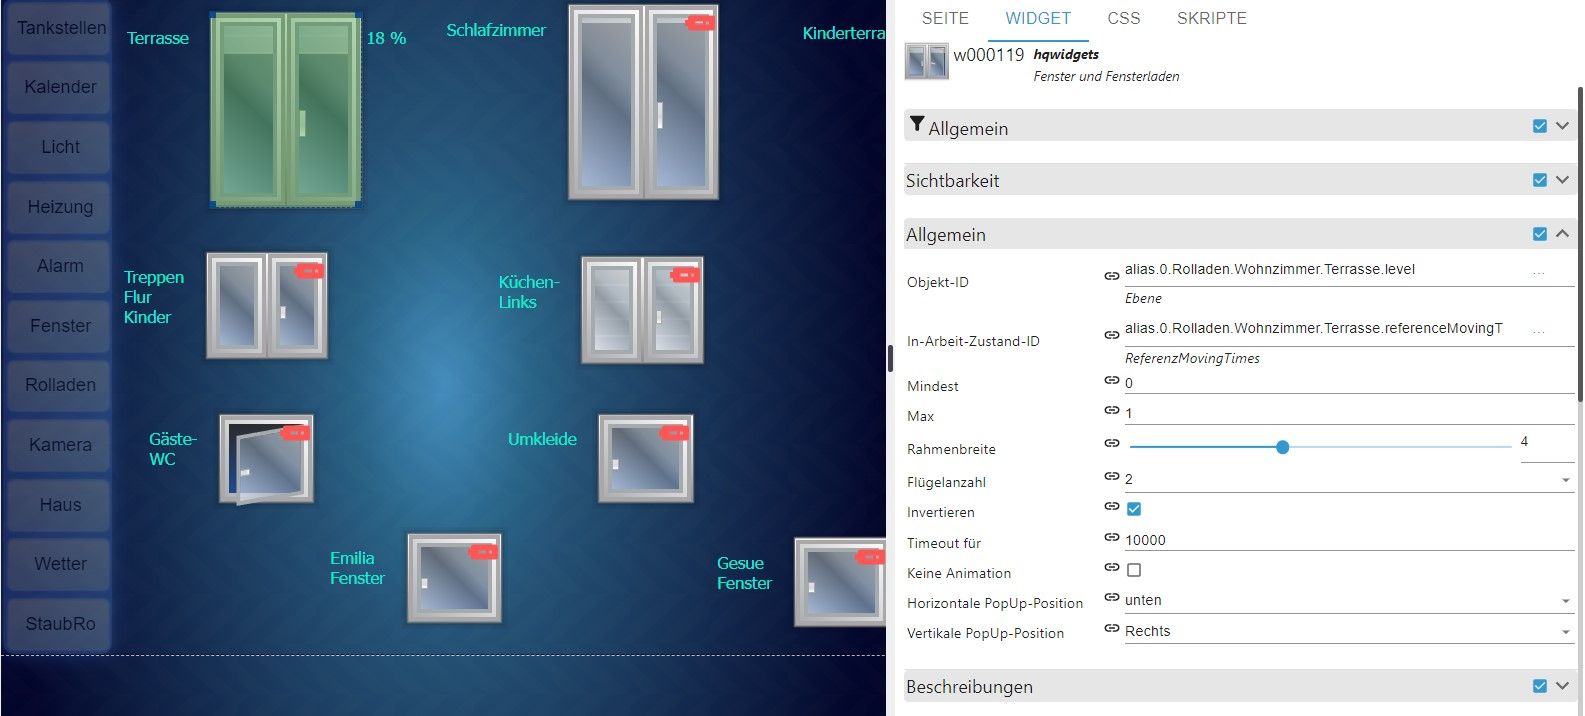Screen dimensions: 1585x716
Task: Select the Emilia Fenster window widget
Action: [x=454, y=578]
